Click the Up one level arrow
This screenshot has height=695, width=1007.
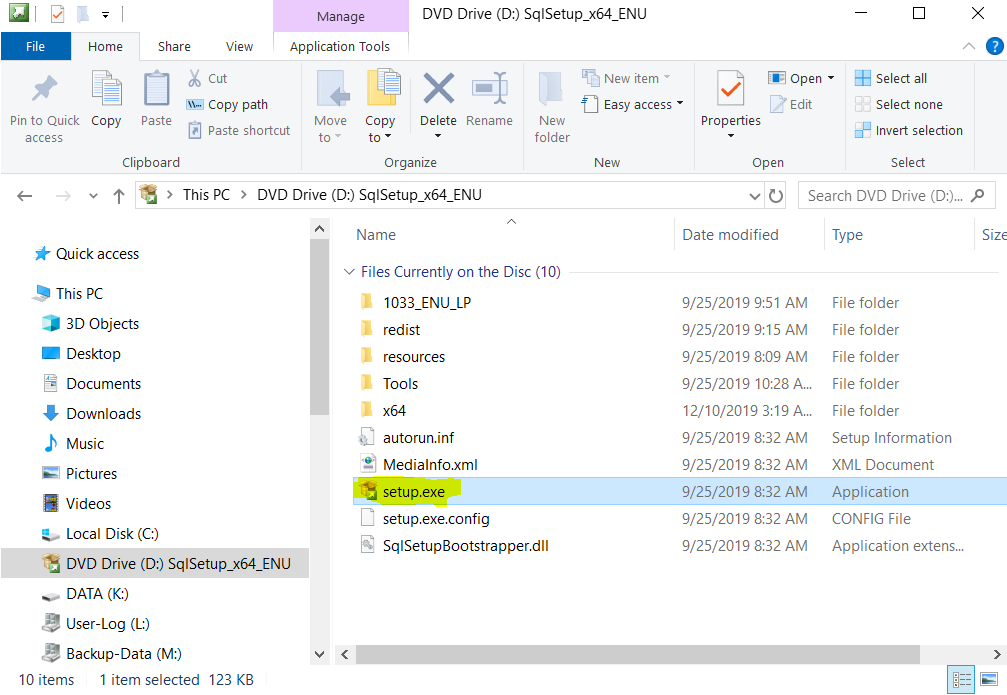click(x=119, y=196)
